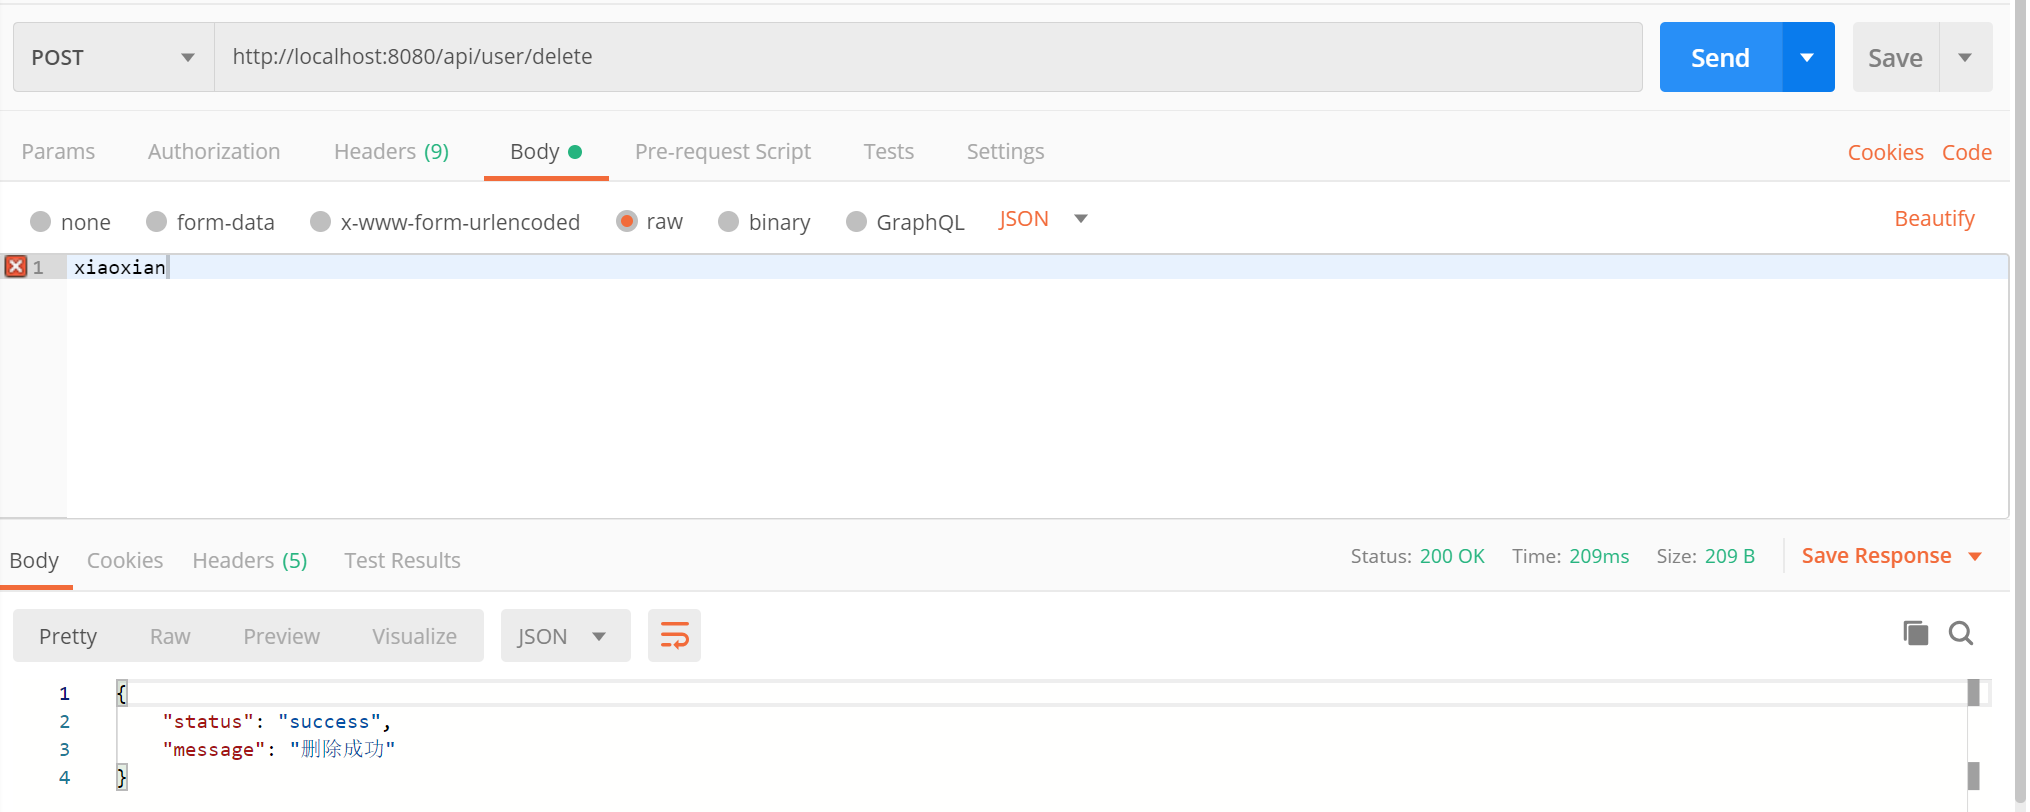Open the response search magnifier
2030x812 pixels.
click(1961, 633)
